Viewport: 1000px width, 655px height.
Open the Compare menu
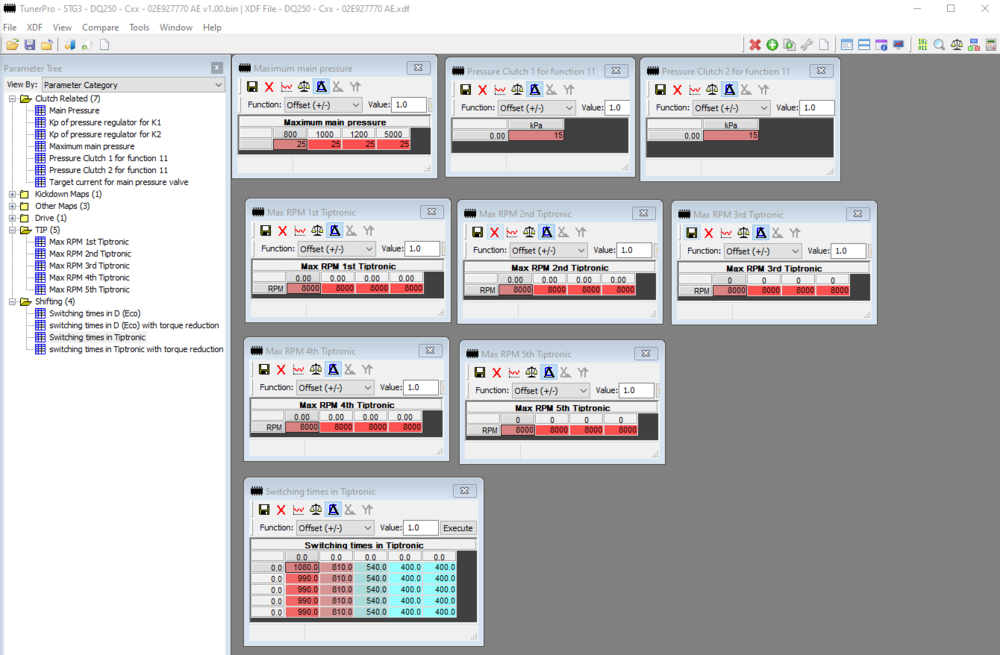100,27
